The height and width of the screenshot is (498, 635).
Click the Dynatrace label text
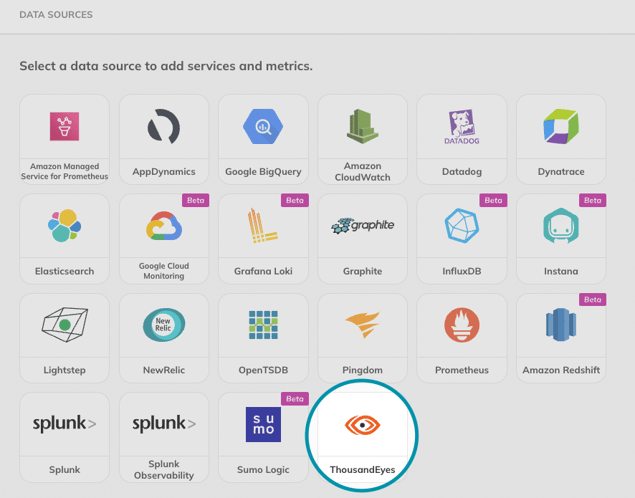[561, 172]
